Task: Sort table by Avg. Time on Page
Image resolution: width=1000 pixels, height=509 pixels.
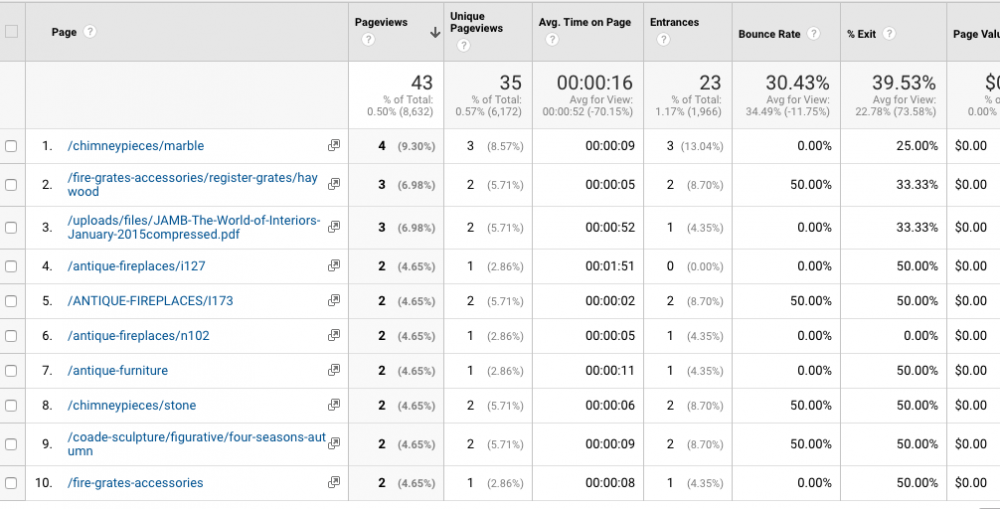Action: (x=584, y=22)
